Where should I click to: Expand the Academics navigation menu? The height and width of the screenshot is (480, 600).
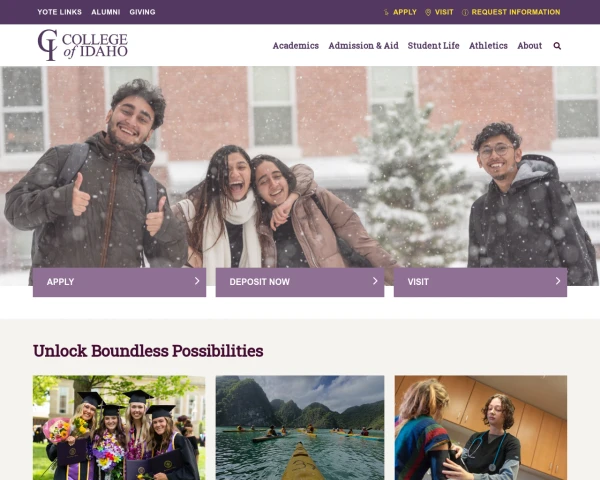(x=295, y=46)
